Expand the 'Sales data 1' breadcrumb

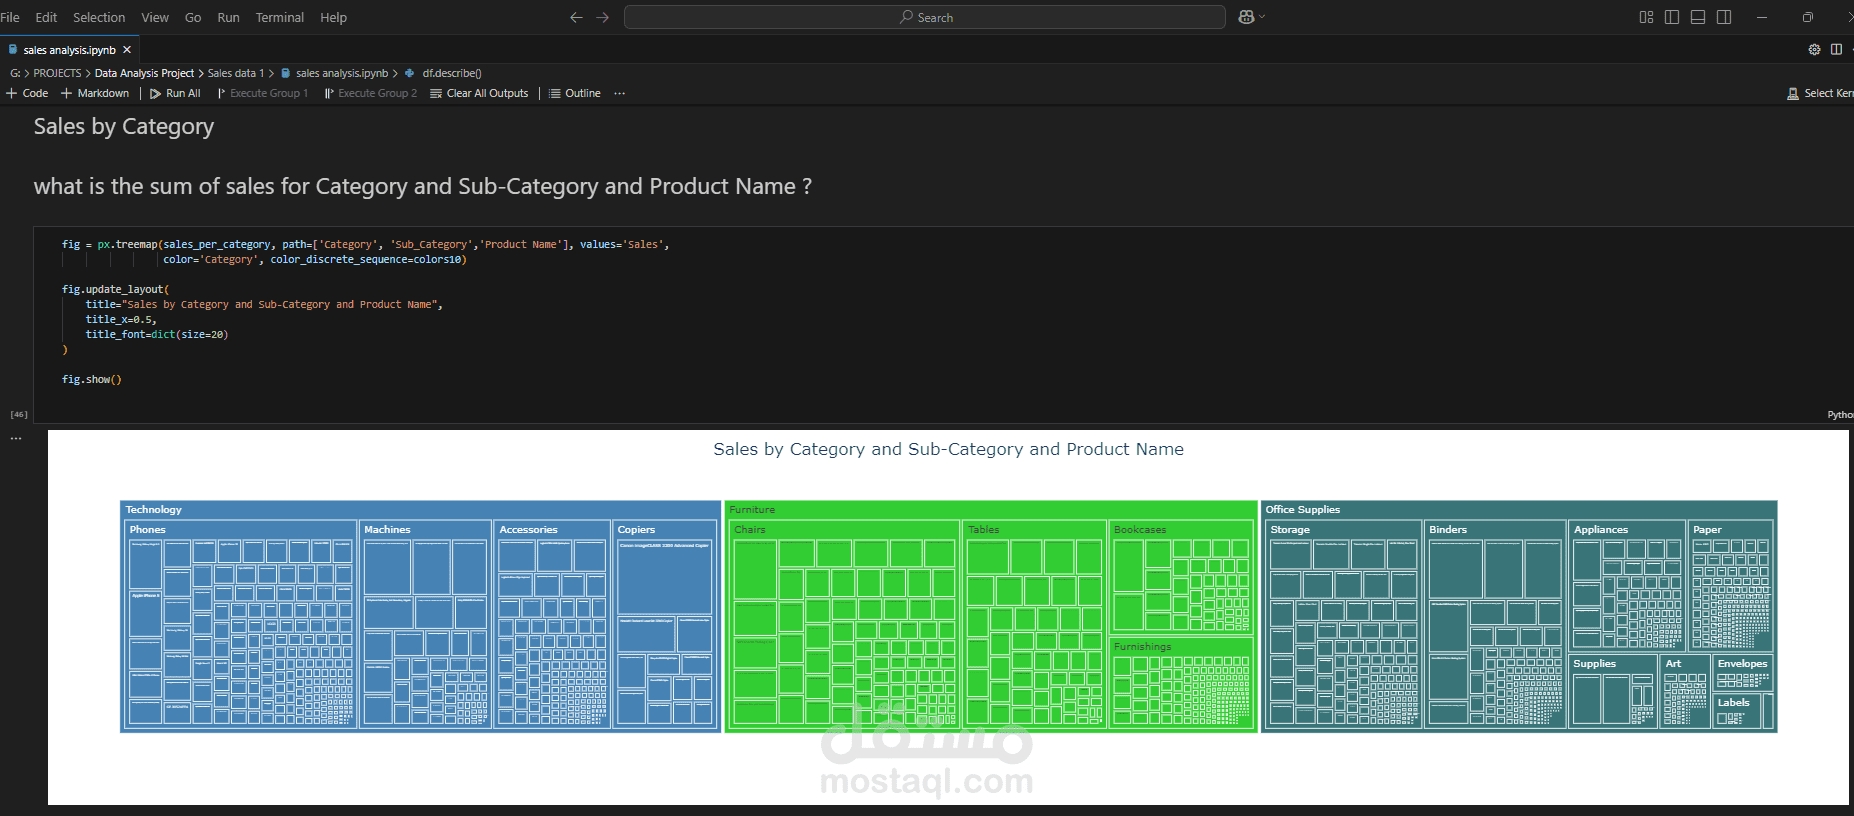235,73
